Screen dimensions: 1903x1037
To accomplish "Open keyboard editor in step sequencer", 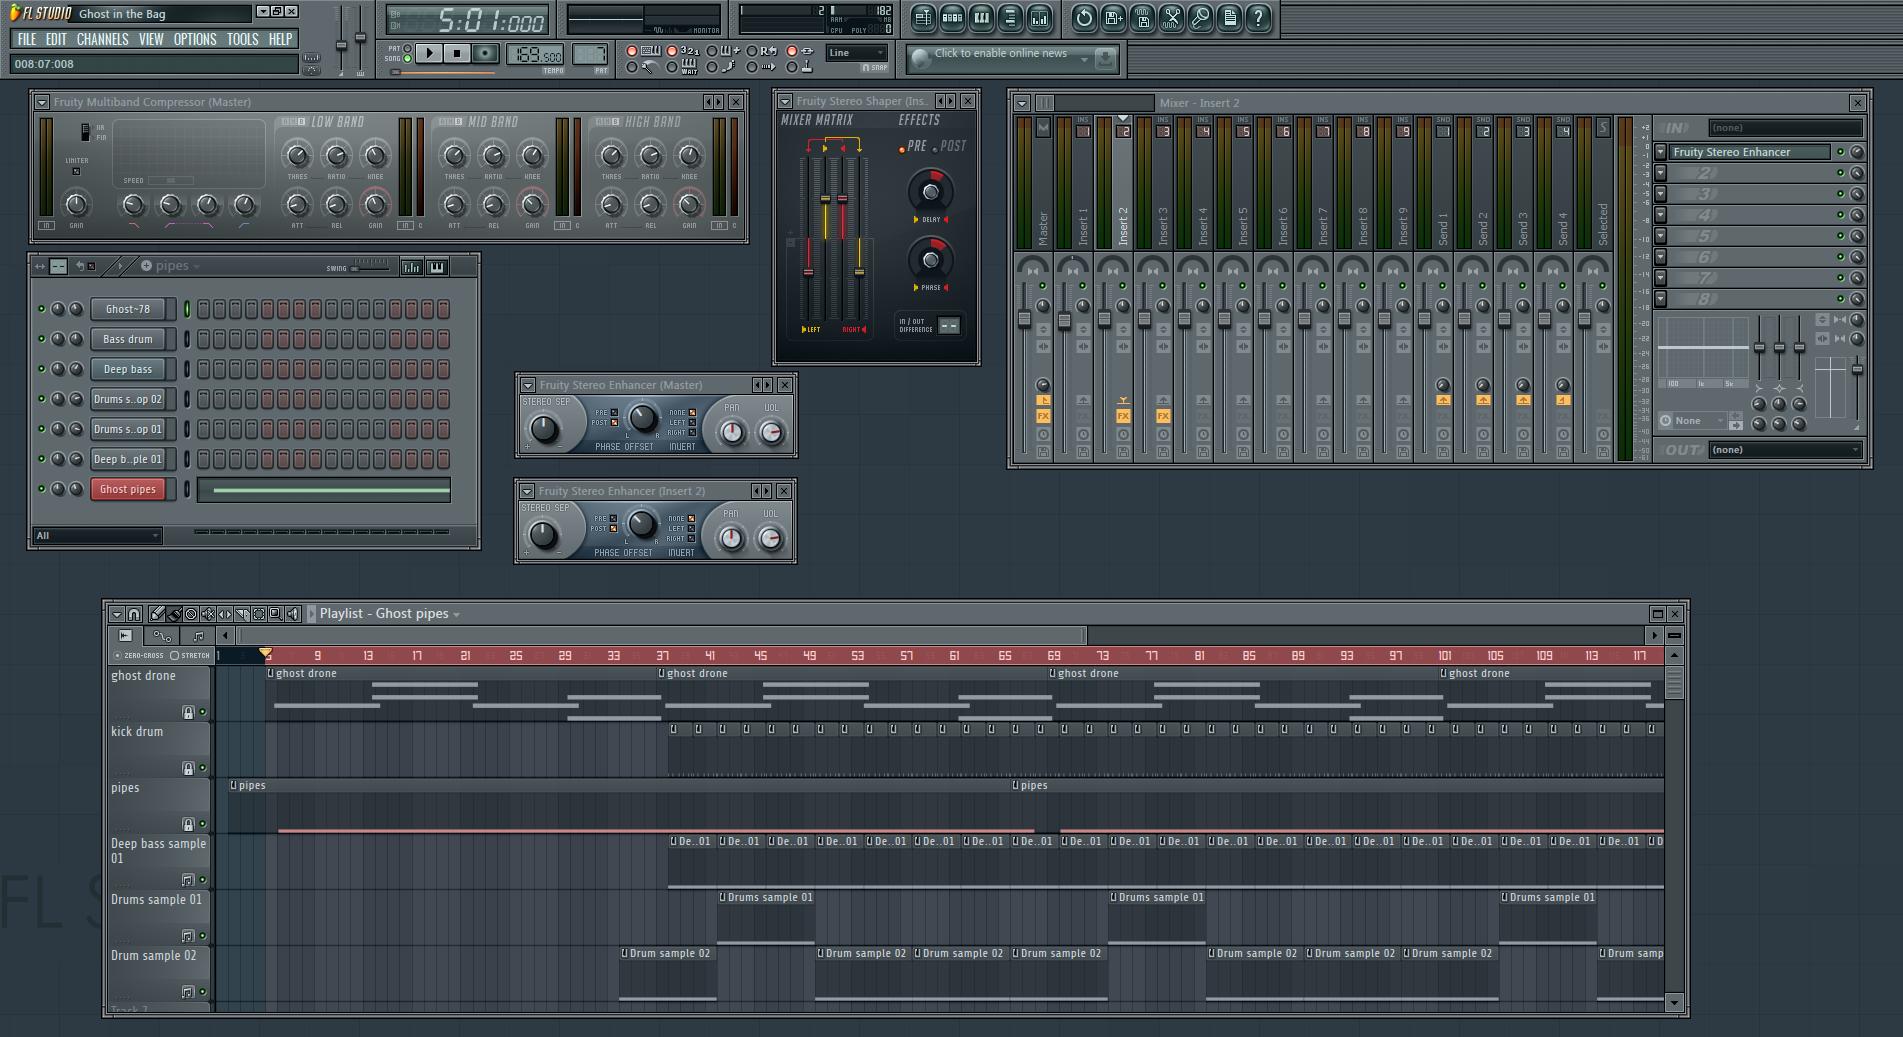I will point(437,267).
